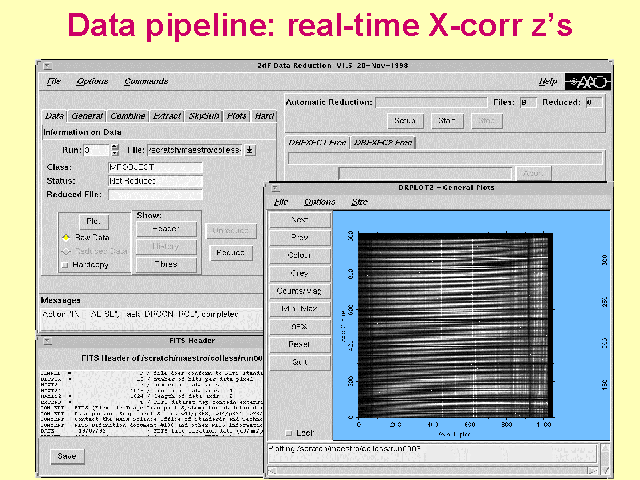Switch to the SkySub tab
Image resolution: width=640 pixels, height=480 pixels.
pyautogui.click(x=203, y=116)
